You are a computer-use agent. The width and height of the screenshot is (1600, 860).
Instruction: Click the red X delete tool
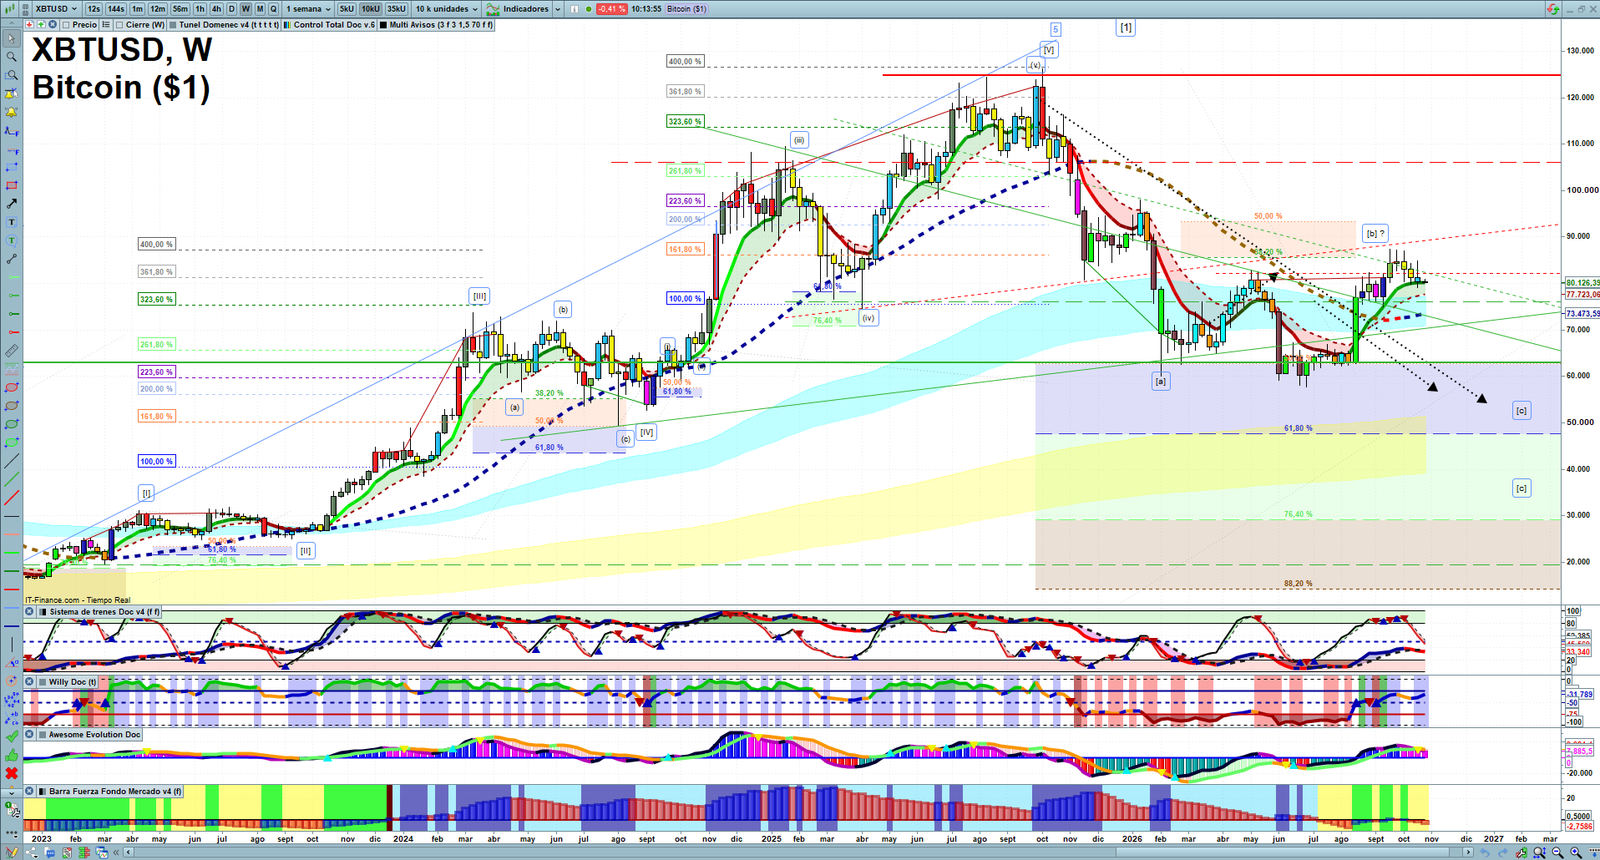(x=11, y=773)
